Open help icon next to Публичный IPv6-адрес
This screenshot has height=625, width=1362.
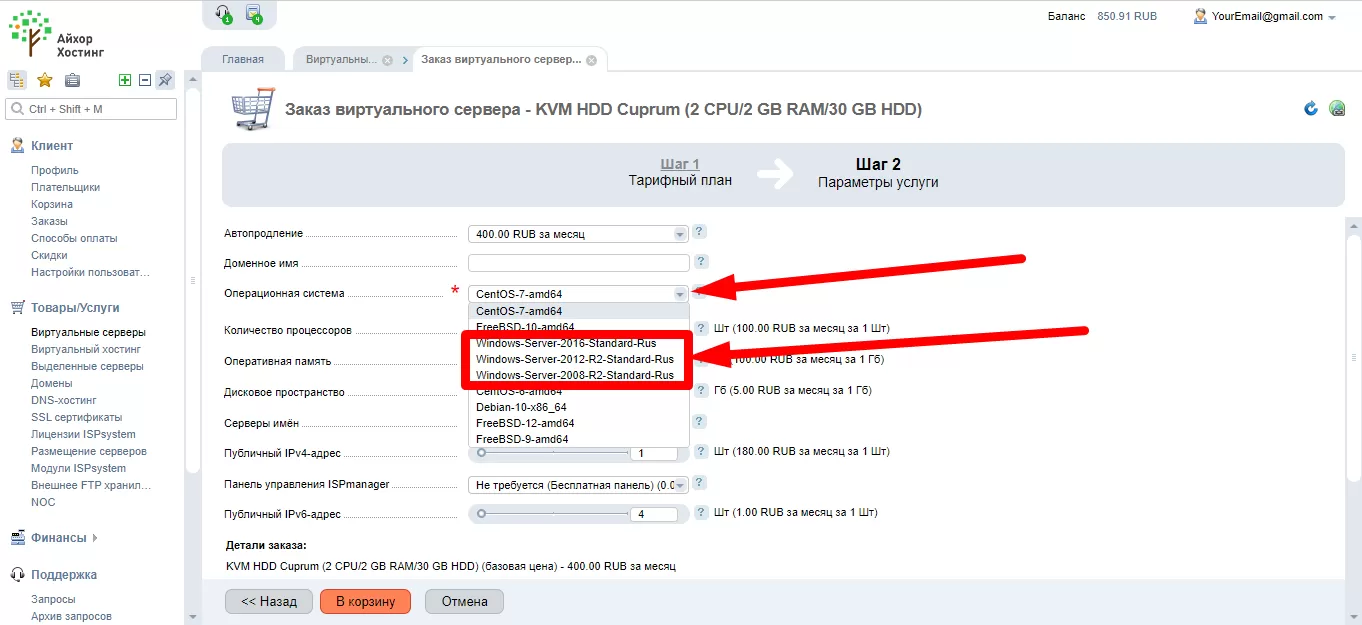(702, 512)
